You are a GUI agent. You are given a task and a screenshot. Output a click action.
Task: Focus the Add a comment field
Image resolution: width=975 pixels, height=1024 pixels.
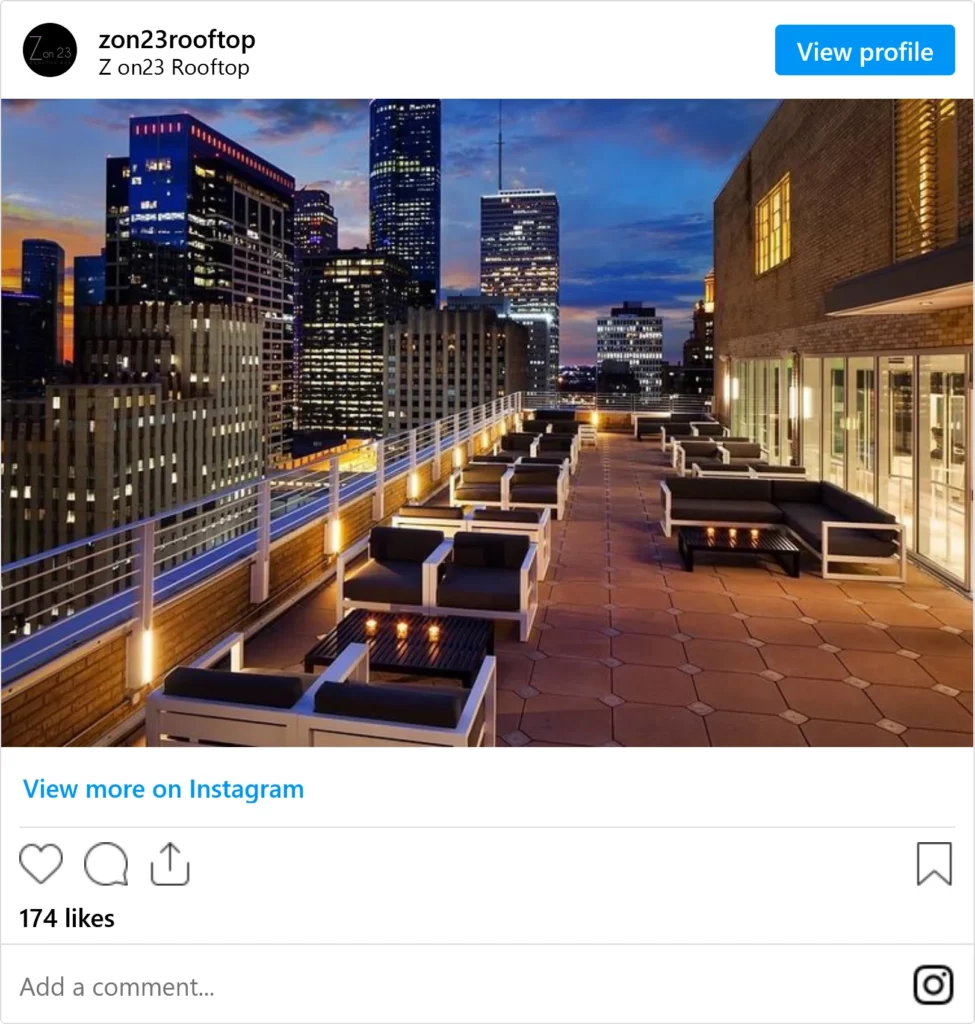click(x=457, y=986)
